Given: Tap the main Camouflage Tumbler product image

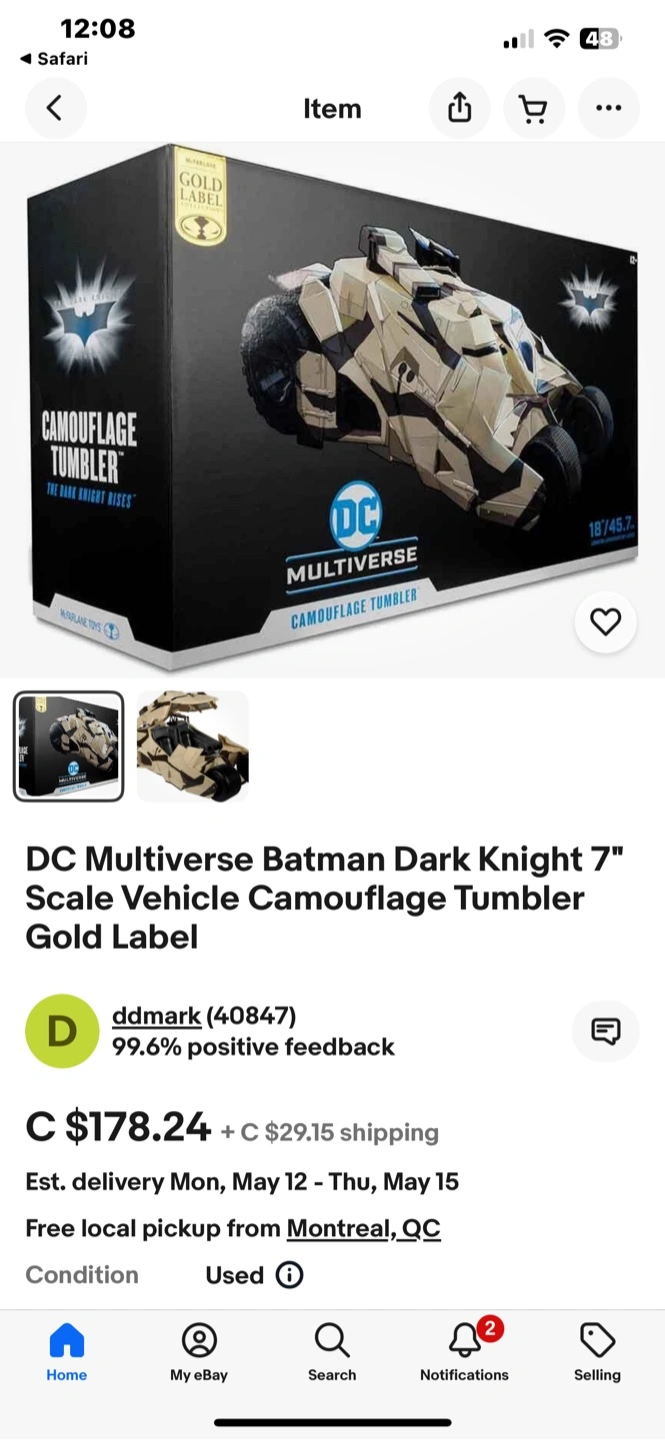Looking at the screenshot, I should pos(332,410).
